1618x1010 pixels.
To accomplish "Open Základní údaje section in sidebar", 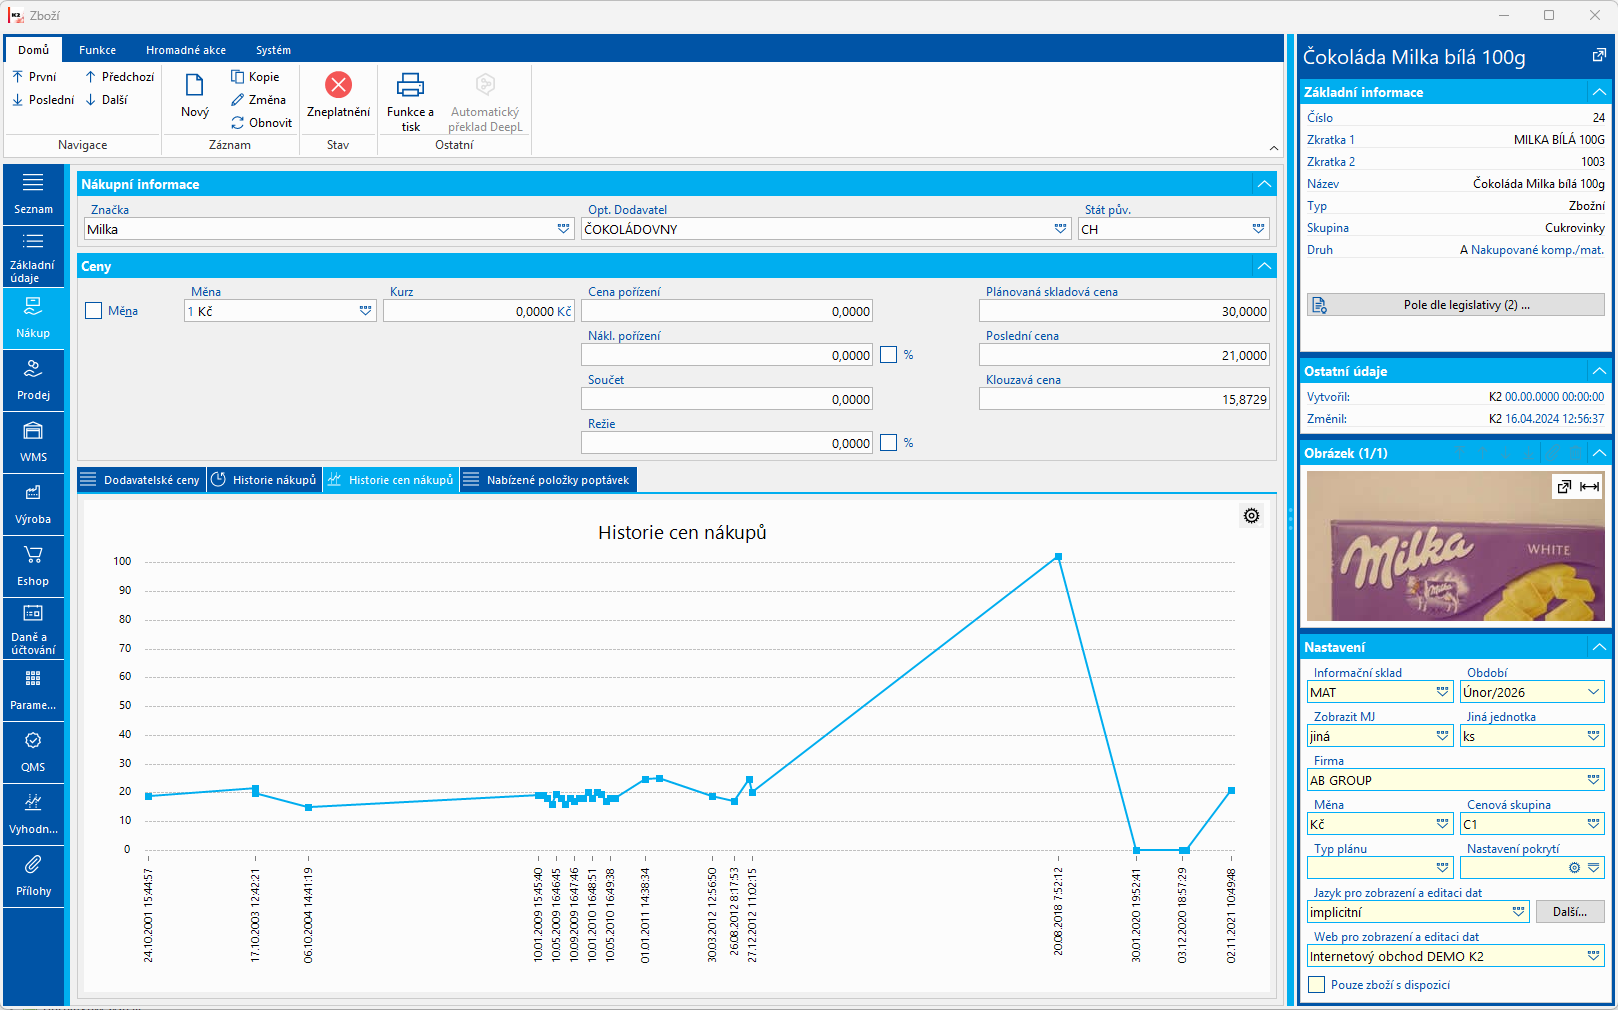I will pyautogui.click(x=33, y=256).
